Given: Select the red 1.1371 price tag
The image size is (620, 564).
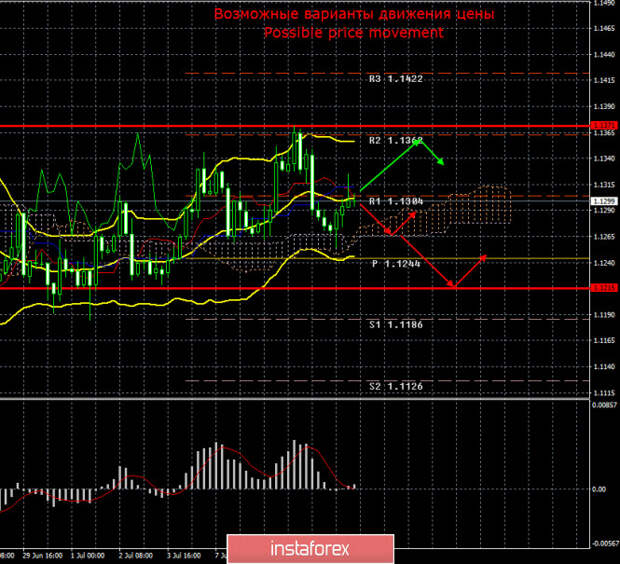Looking at the screenshot, I should [x=603, y=125].
